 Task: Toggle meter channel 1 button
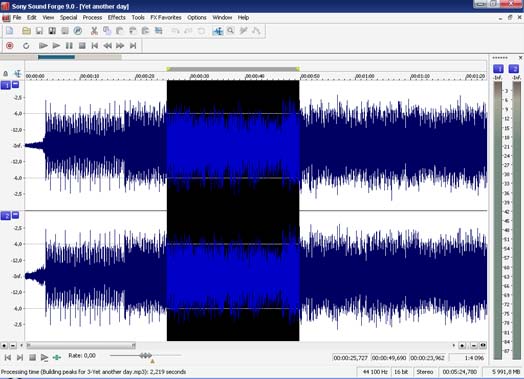point(498,69)
